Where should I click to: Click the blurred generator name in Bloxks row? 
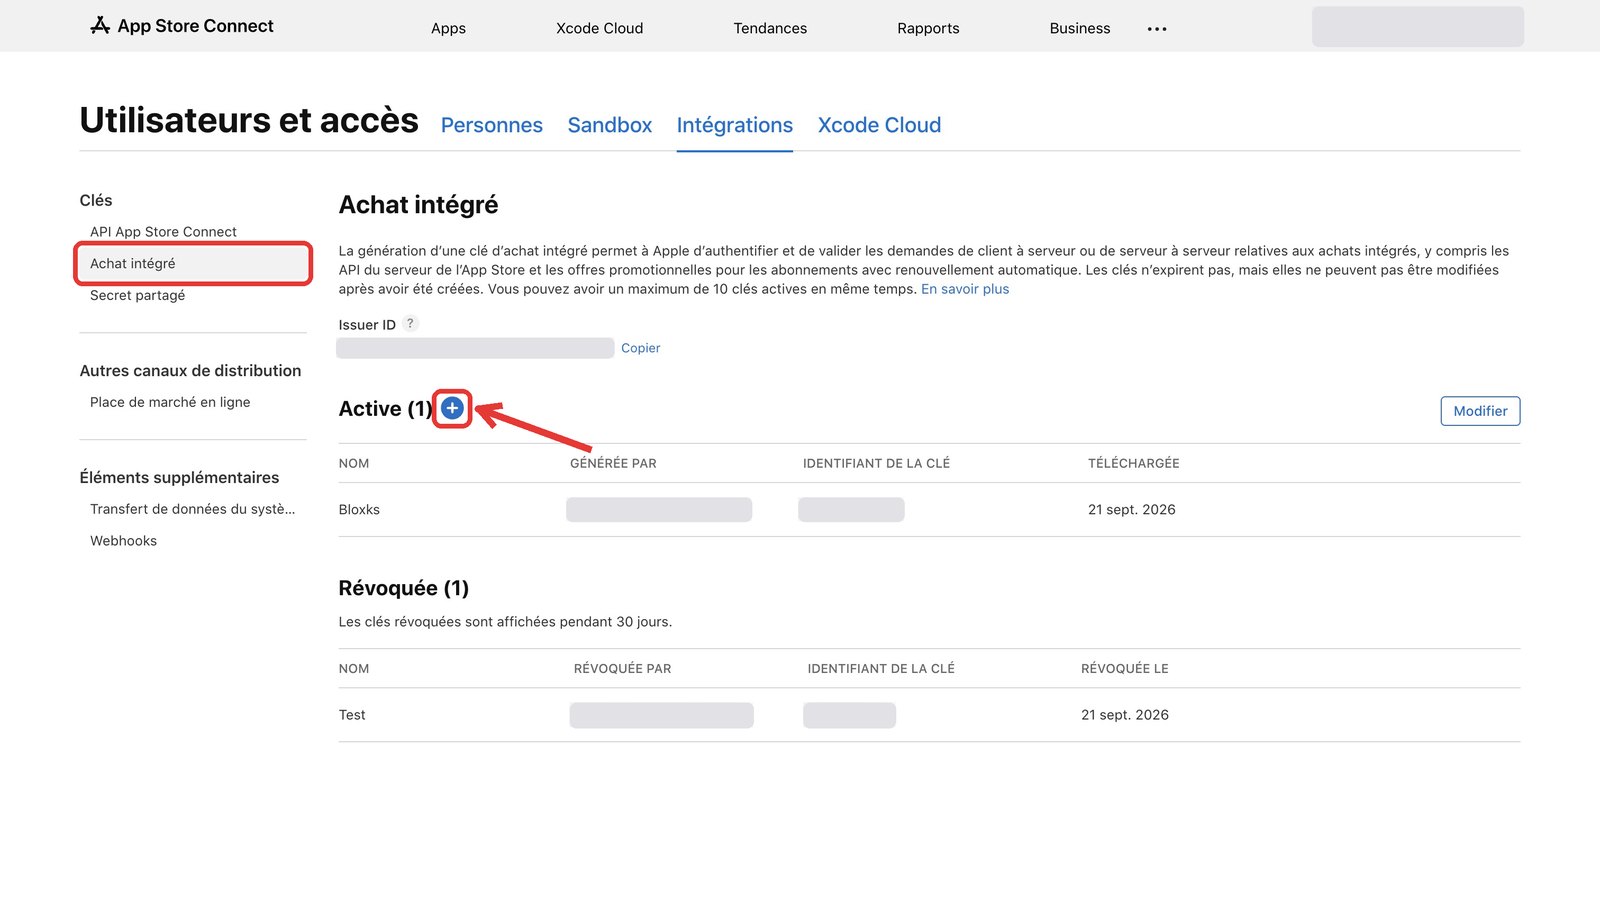[659, 510]
